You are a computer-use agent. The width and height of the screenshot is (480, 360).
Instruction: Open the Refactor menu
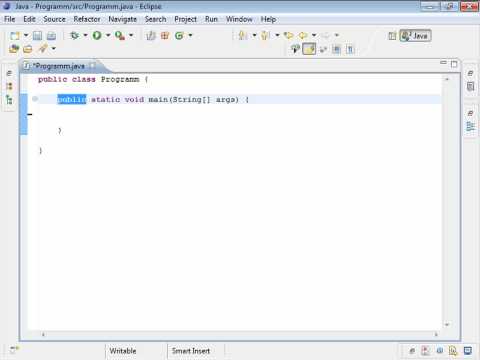coord(87,19)
